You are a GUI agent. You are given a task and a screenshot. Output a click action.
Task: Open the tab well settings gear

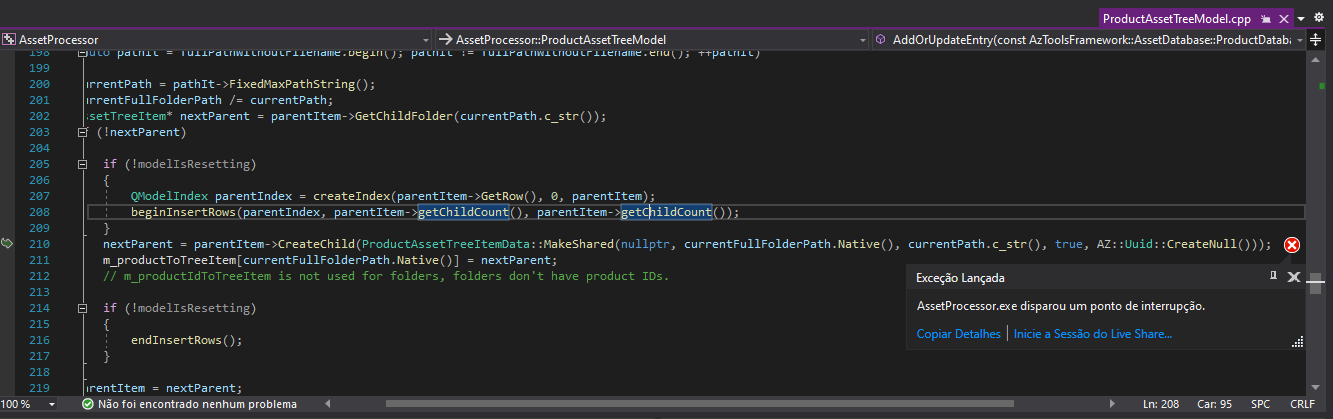point(1321,19)
